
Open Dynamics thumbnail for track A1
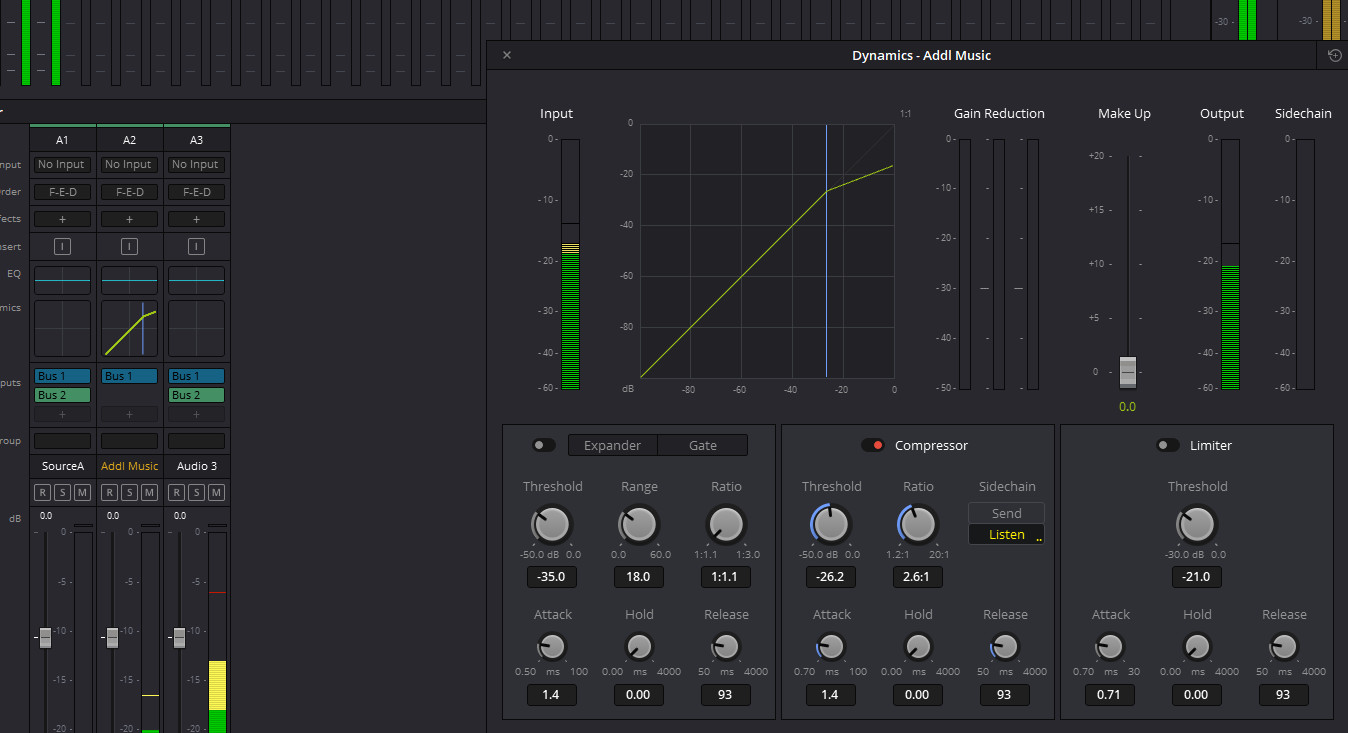[62, 329]
